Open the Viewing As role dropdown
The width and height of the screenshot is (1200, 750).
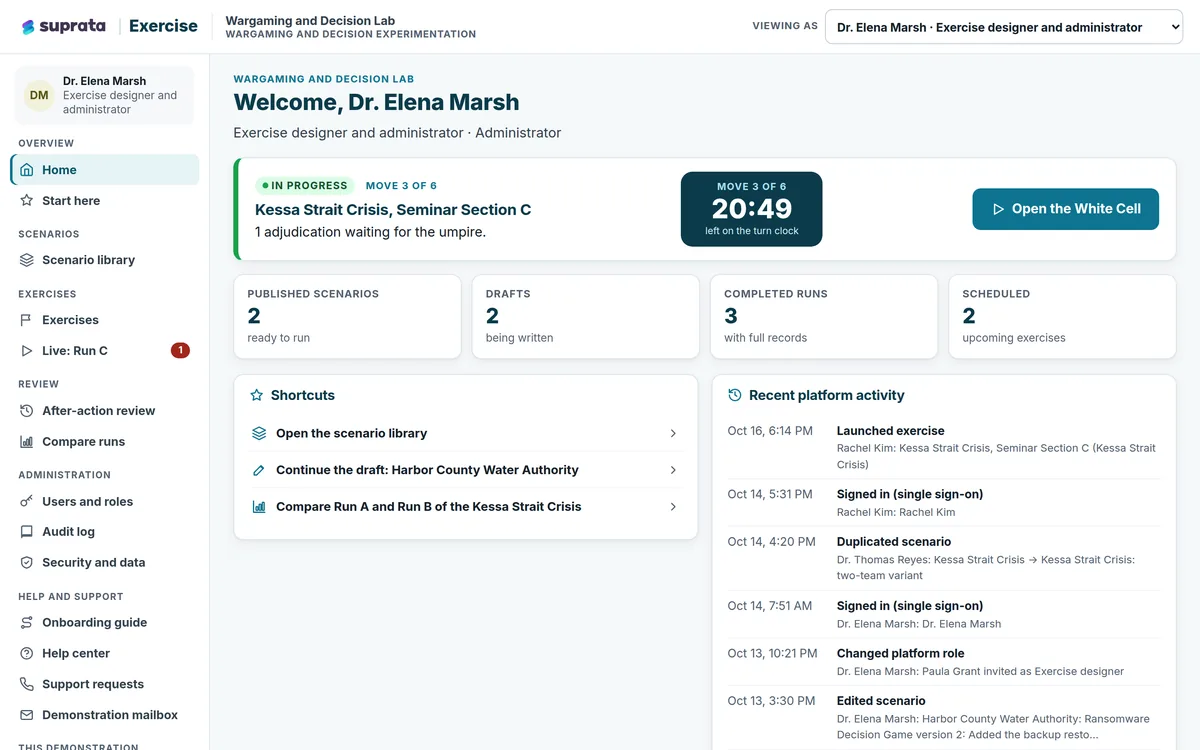1004,27
